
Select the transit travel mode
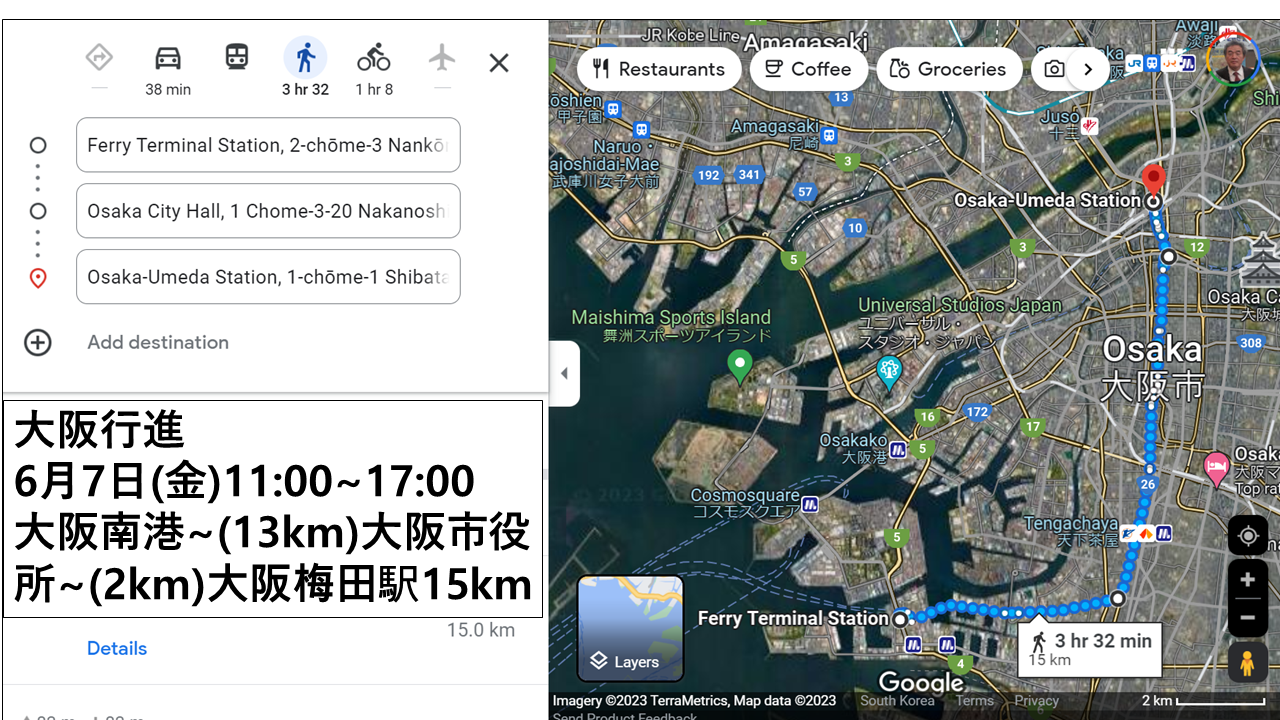(236, 57)
